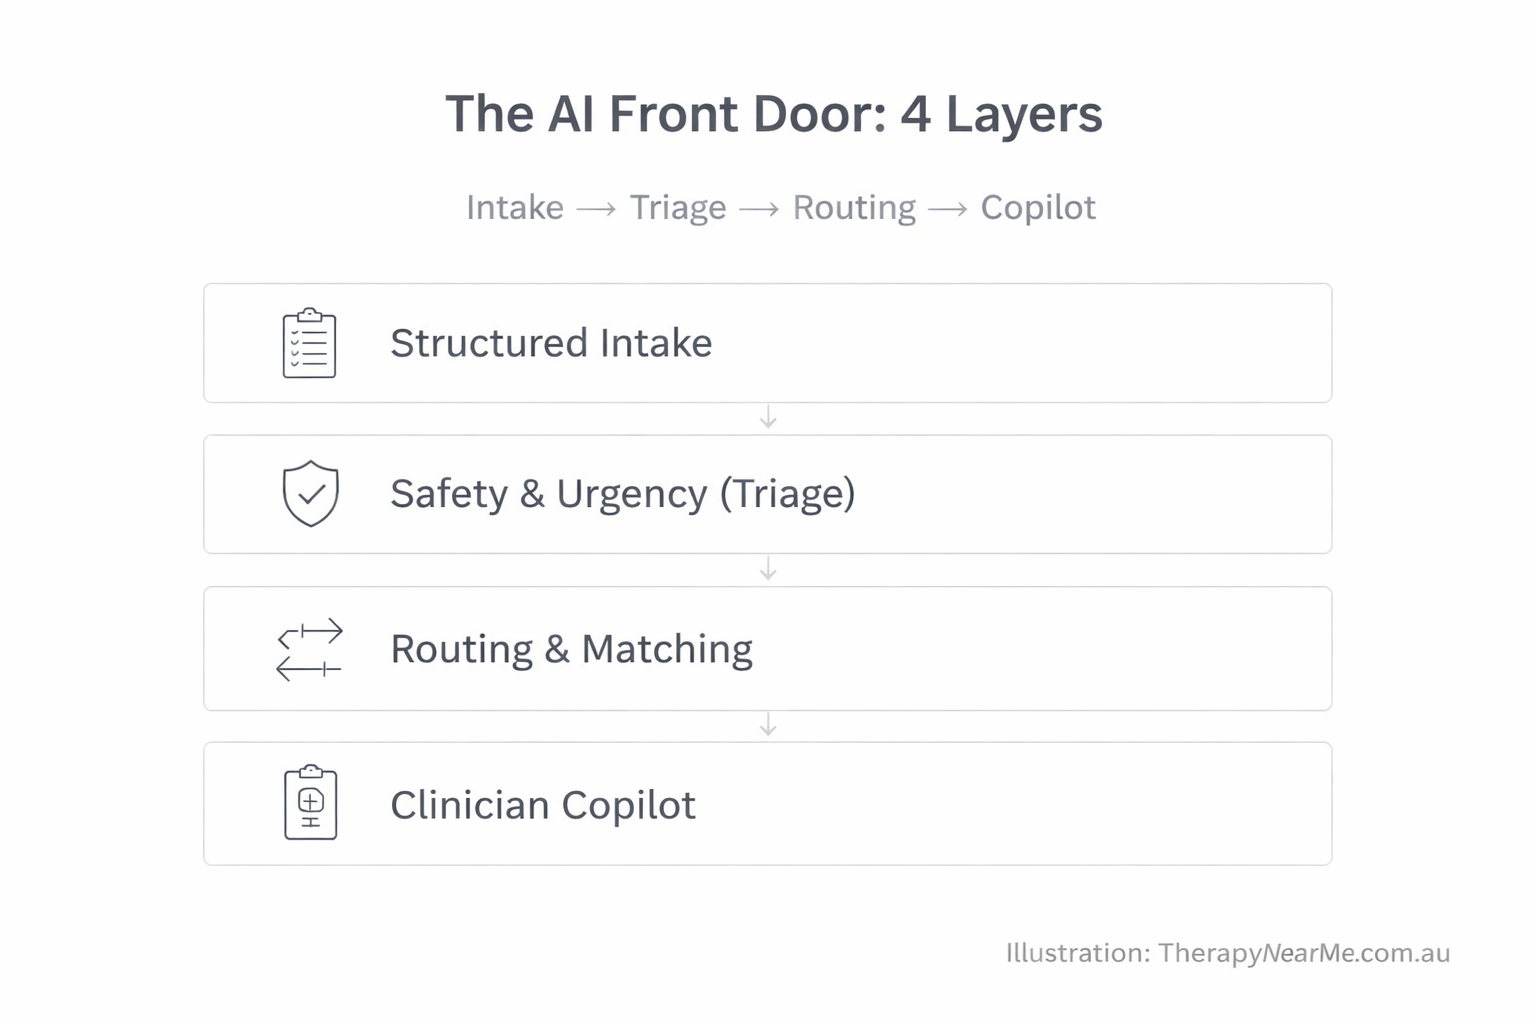Click the word Intake in the subtitle
This screenshot has width=1536, height=1024.
click(515, 208)
